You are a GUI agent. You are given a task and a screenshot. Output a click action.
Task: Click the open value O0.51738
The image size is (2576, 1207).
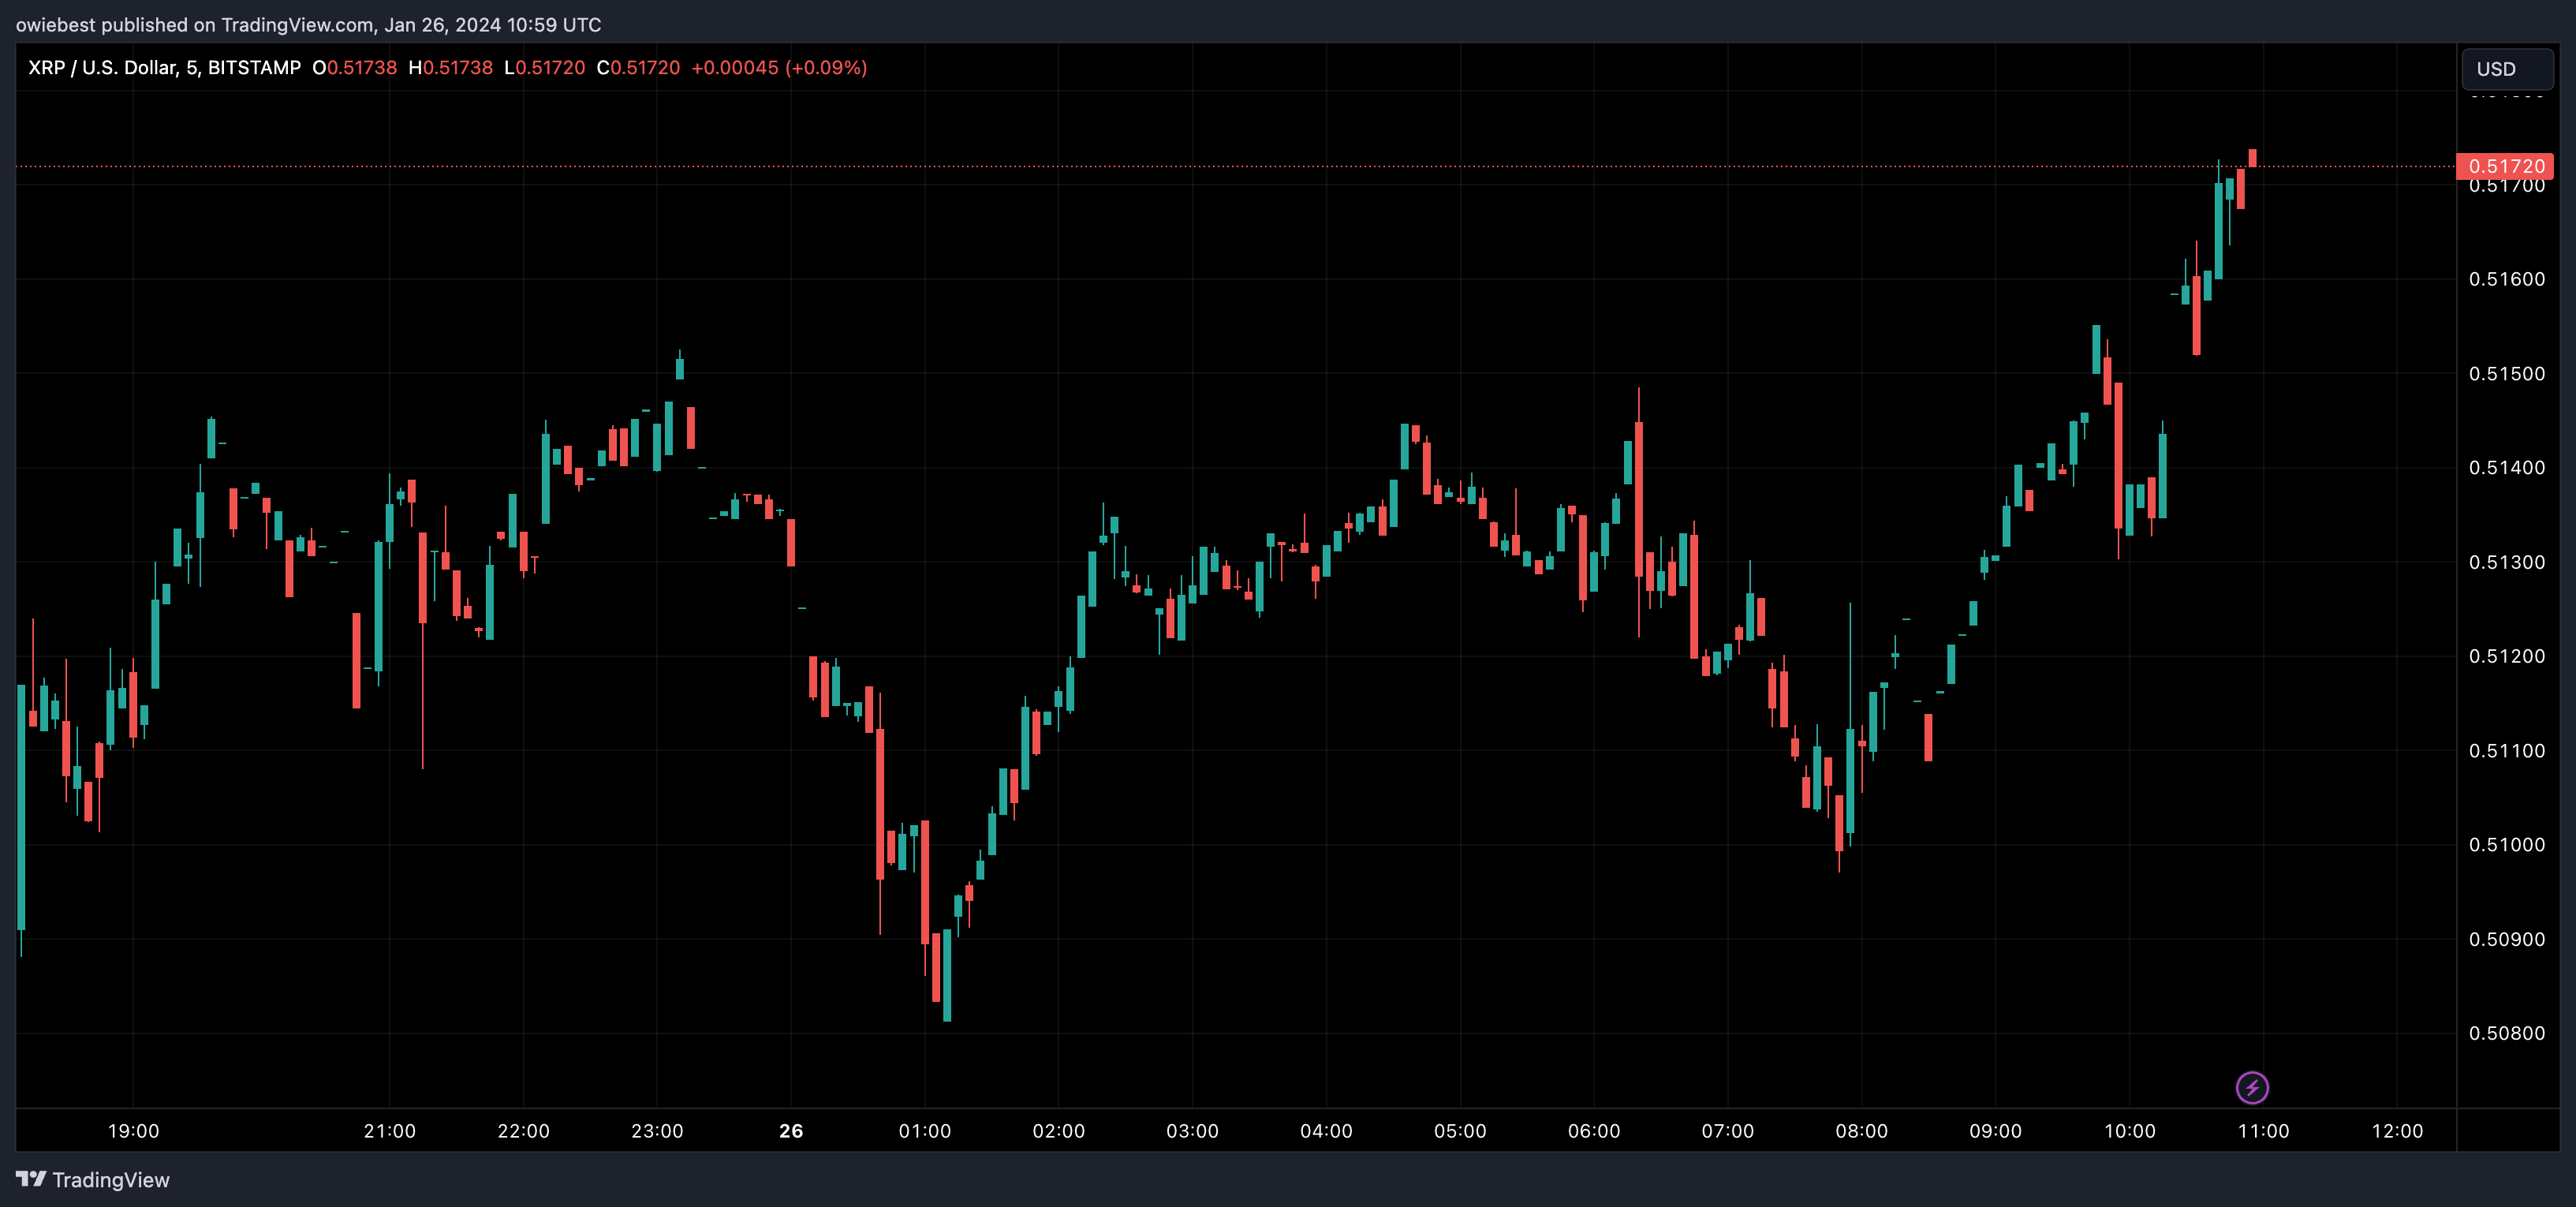tap(354, 68)
